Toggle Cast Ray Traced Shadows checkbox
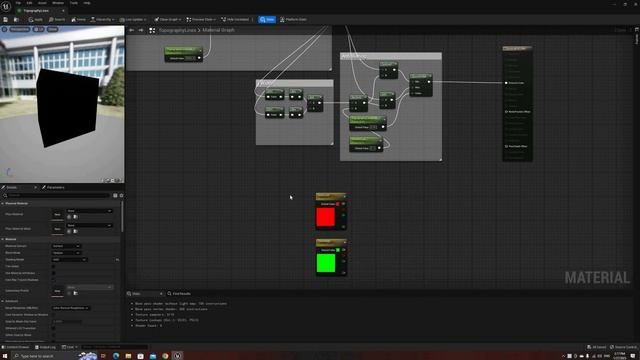This screenshot has height=360, width=640. [53, 280]
